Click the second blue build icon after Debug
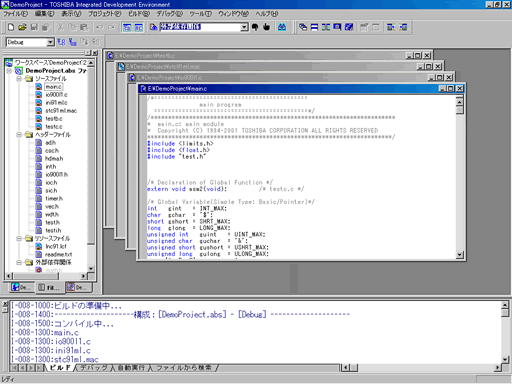This screenshot has height=384, width=512. 73,42
